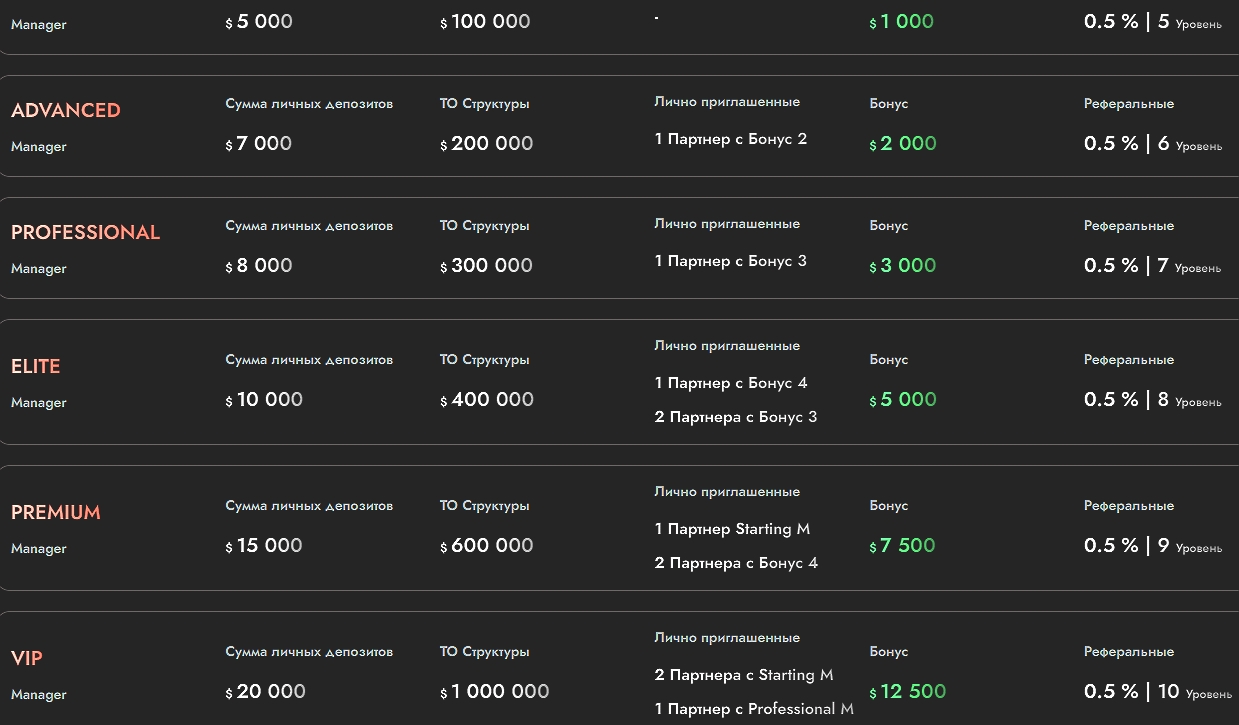Select the PROFESSIONAL tier heading
Image resolution: width=1239 pixels, height=725 pixels.
tap(85, 232)
